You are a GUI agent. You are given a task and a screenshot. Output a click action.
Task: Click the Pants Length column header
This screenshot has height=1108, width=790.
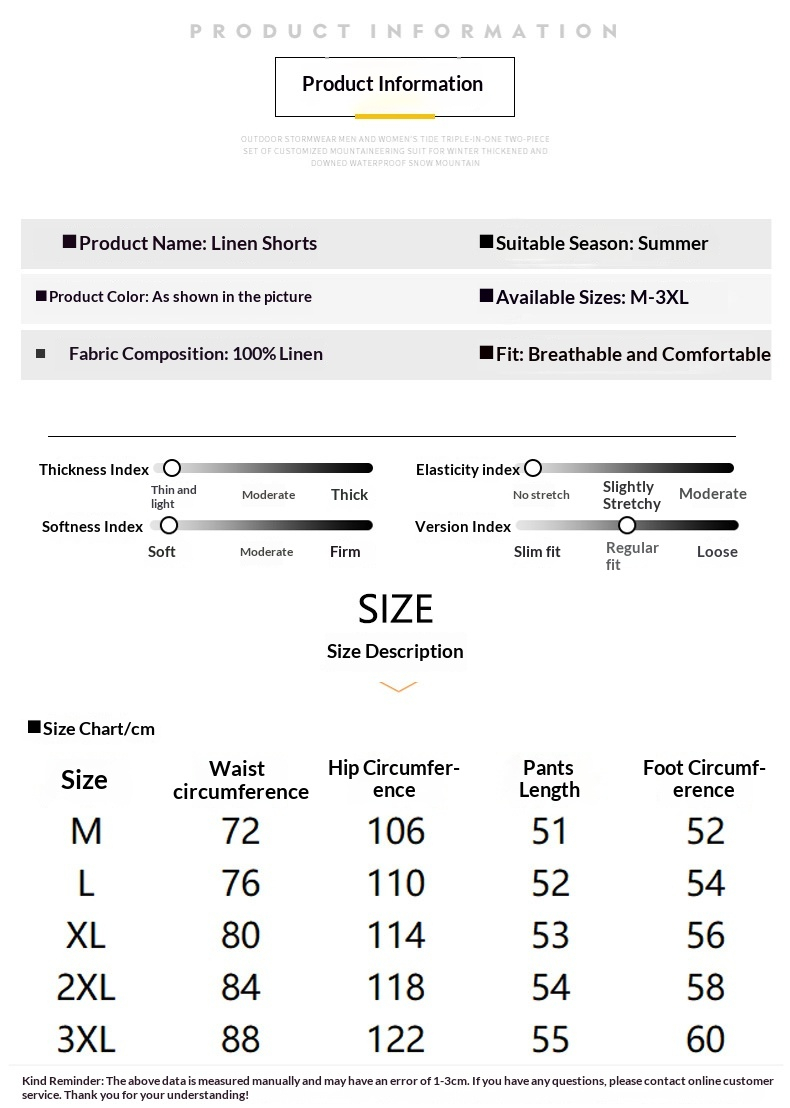pyautogui.click(x=549, y=779)
